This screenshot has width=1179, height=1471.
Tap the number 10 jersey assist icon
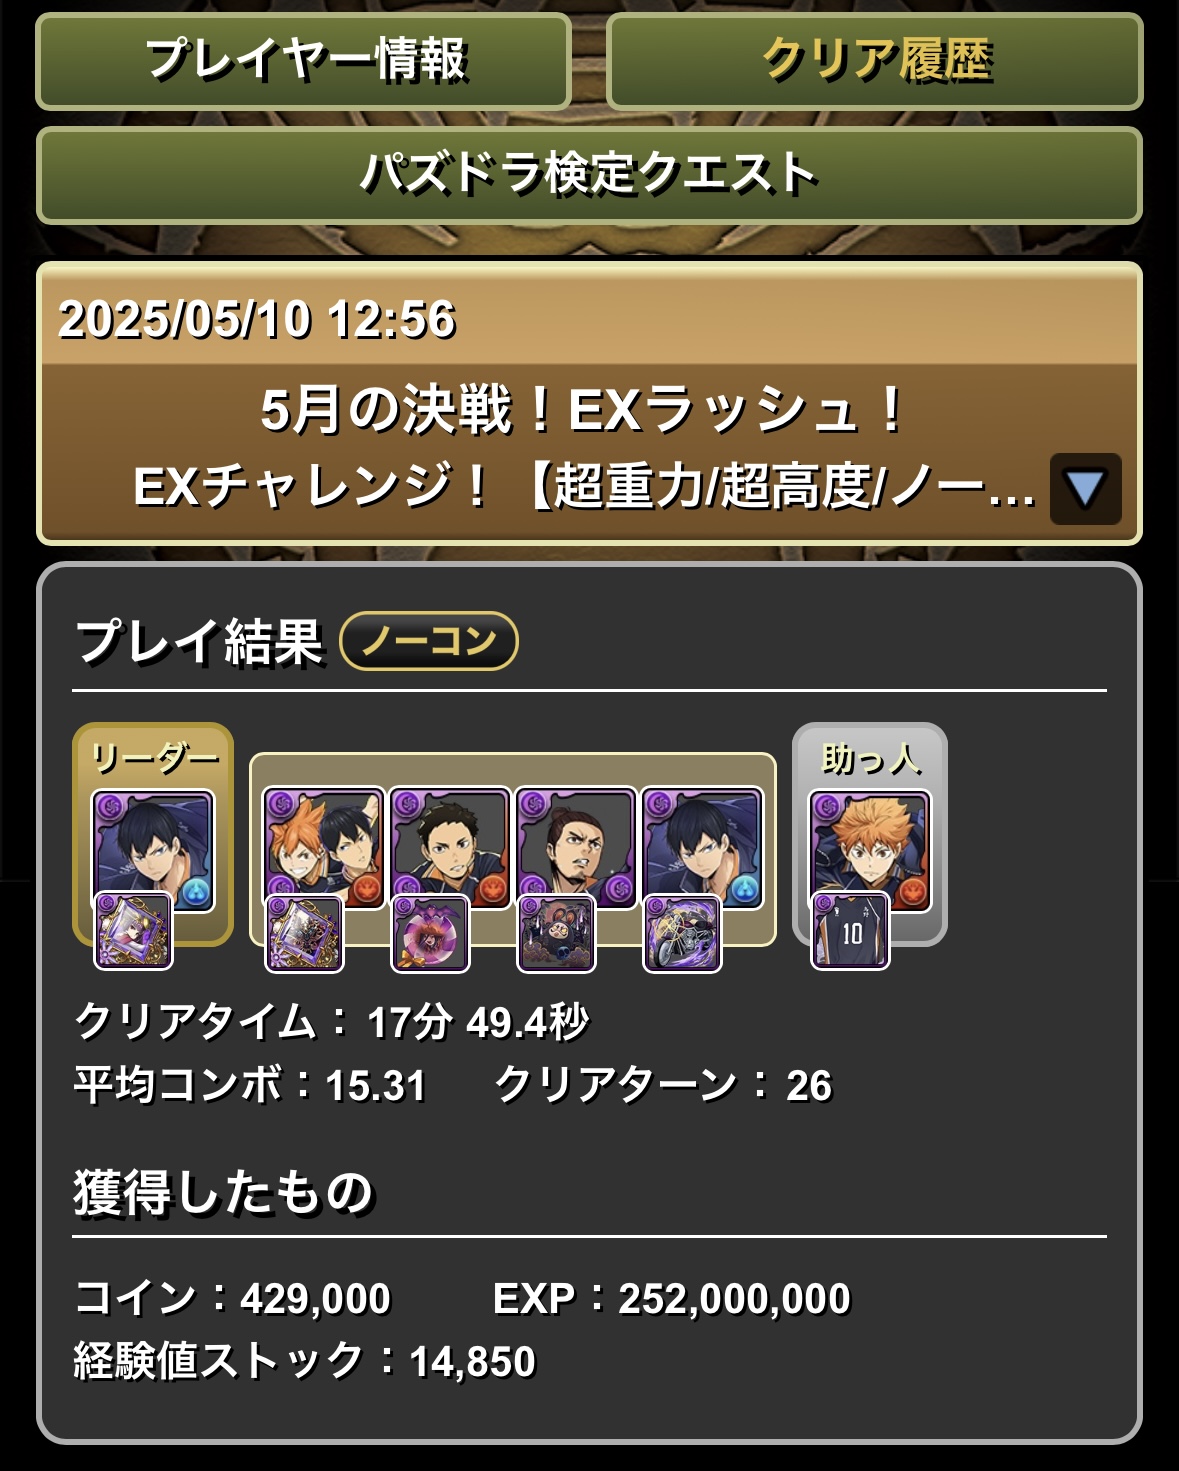[850, 931]
